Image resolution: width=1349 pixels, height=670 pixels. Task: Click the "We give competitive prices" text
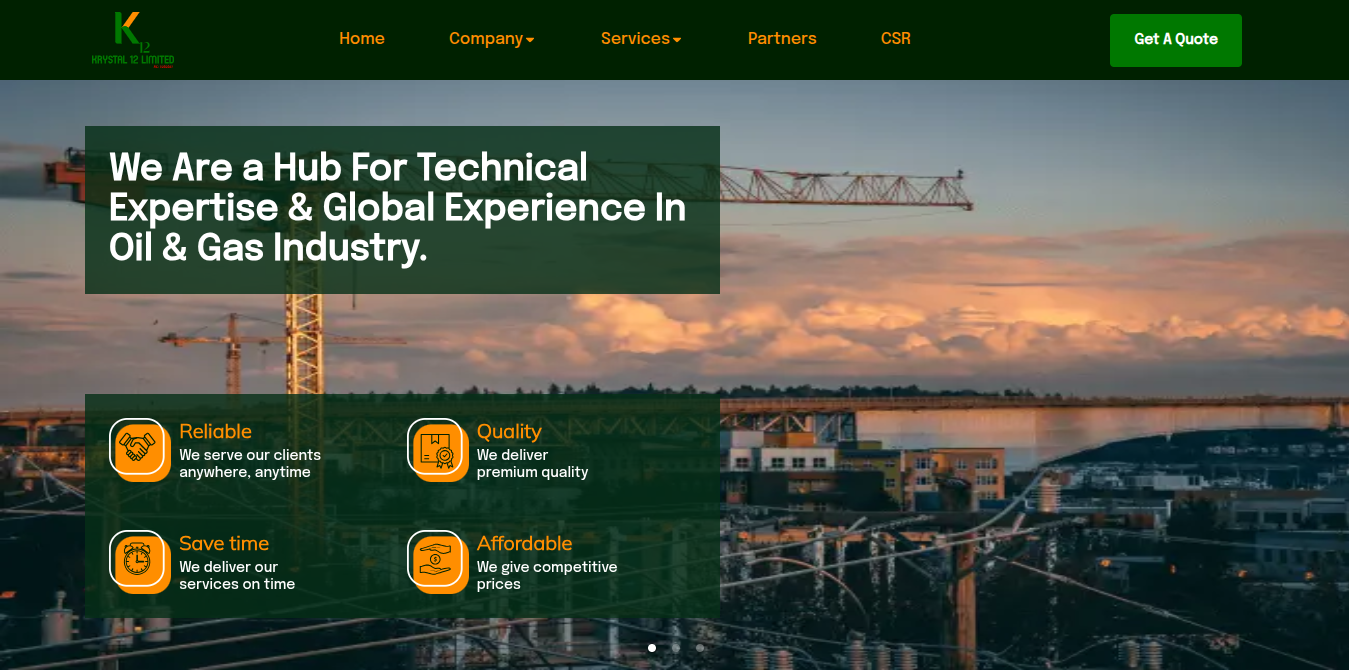click(x=546, y=575)
